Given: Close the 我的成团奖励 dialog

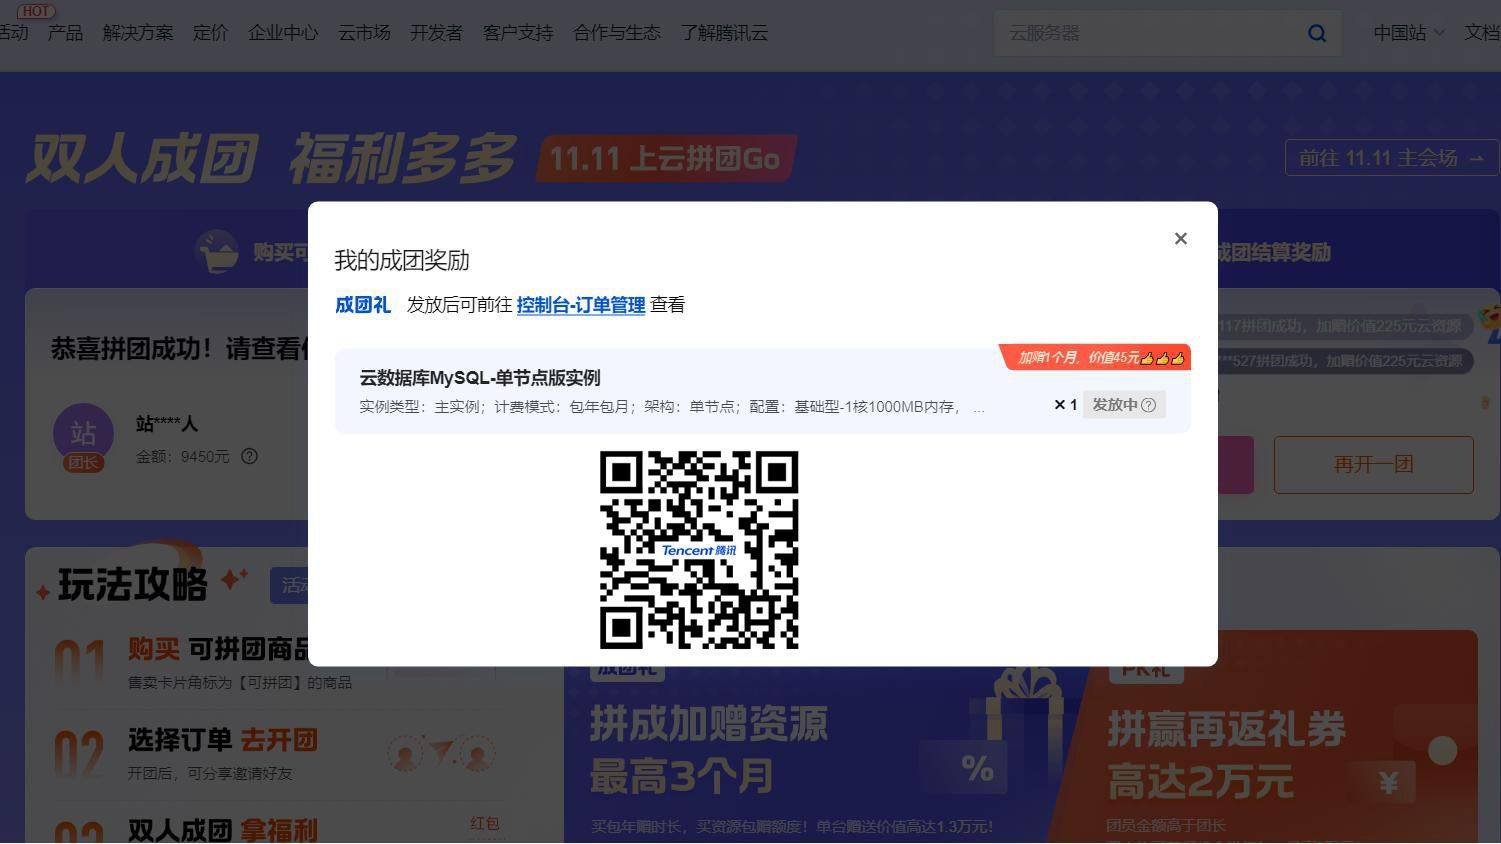Looking at the screenshot, I should (x=1180, y=238).
